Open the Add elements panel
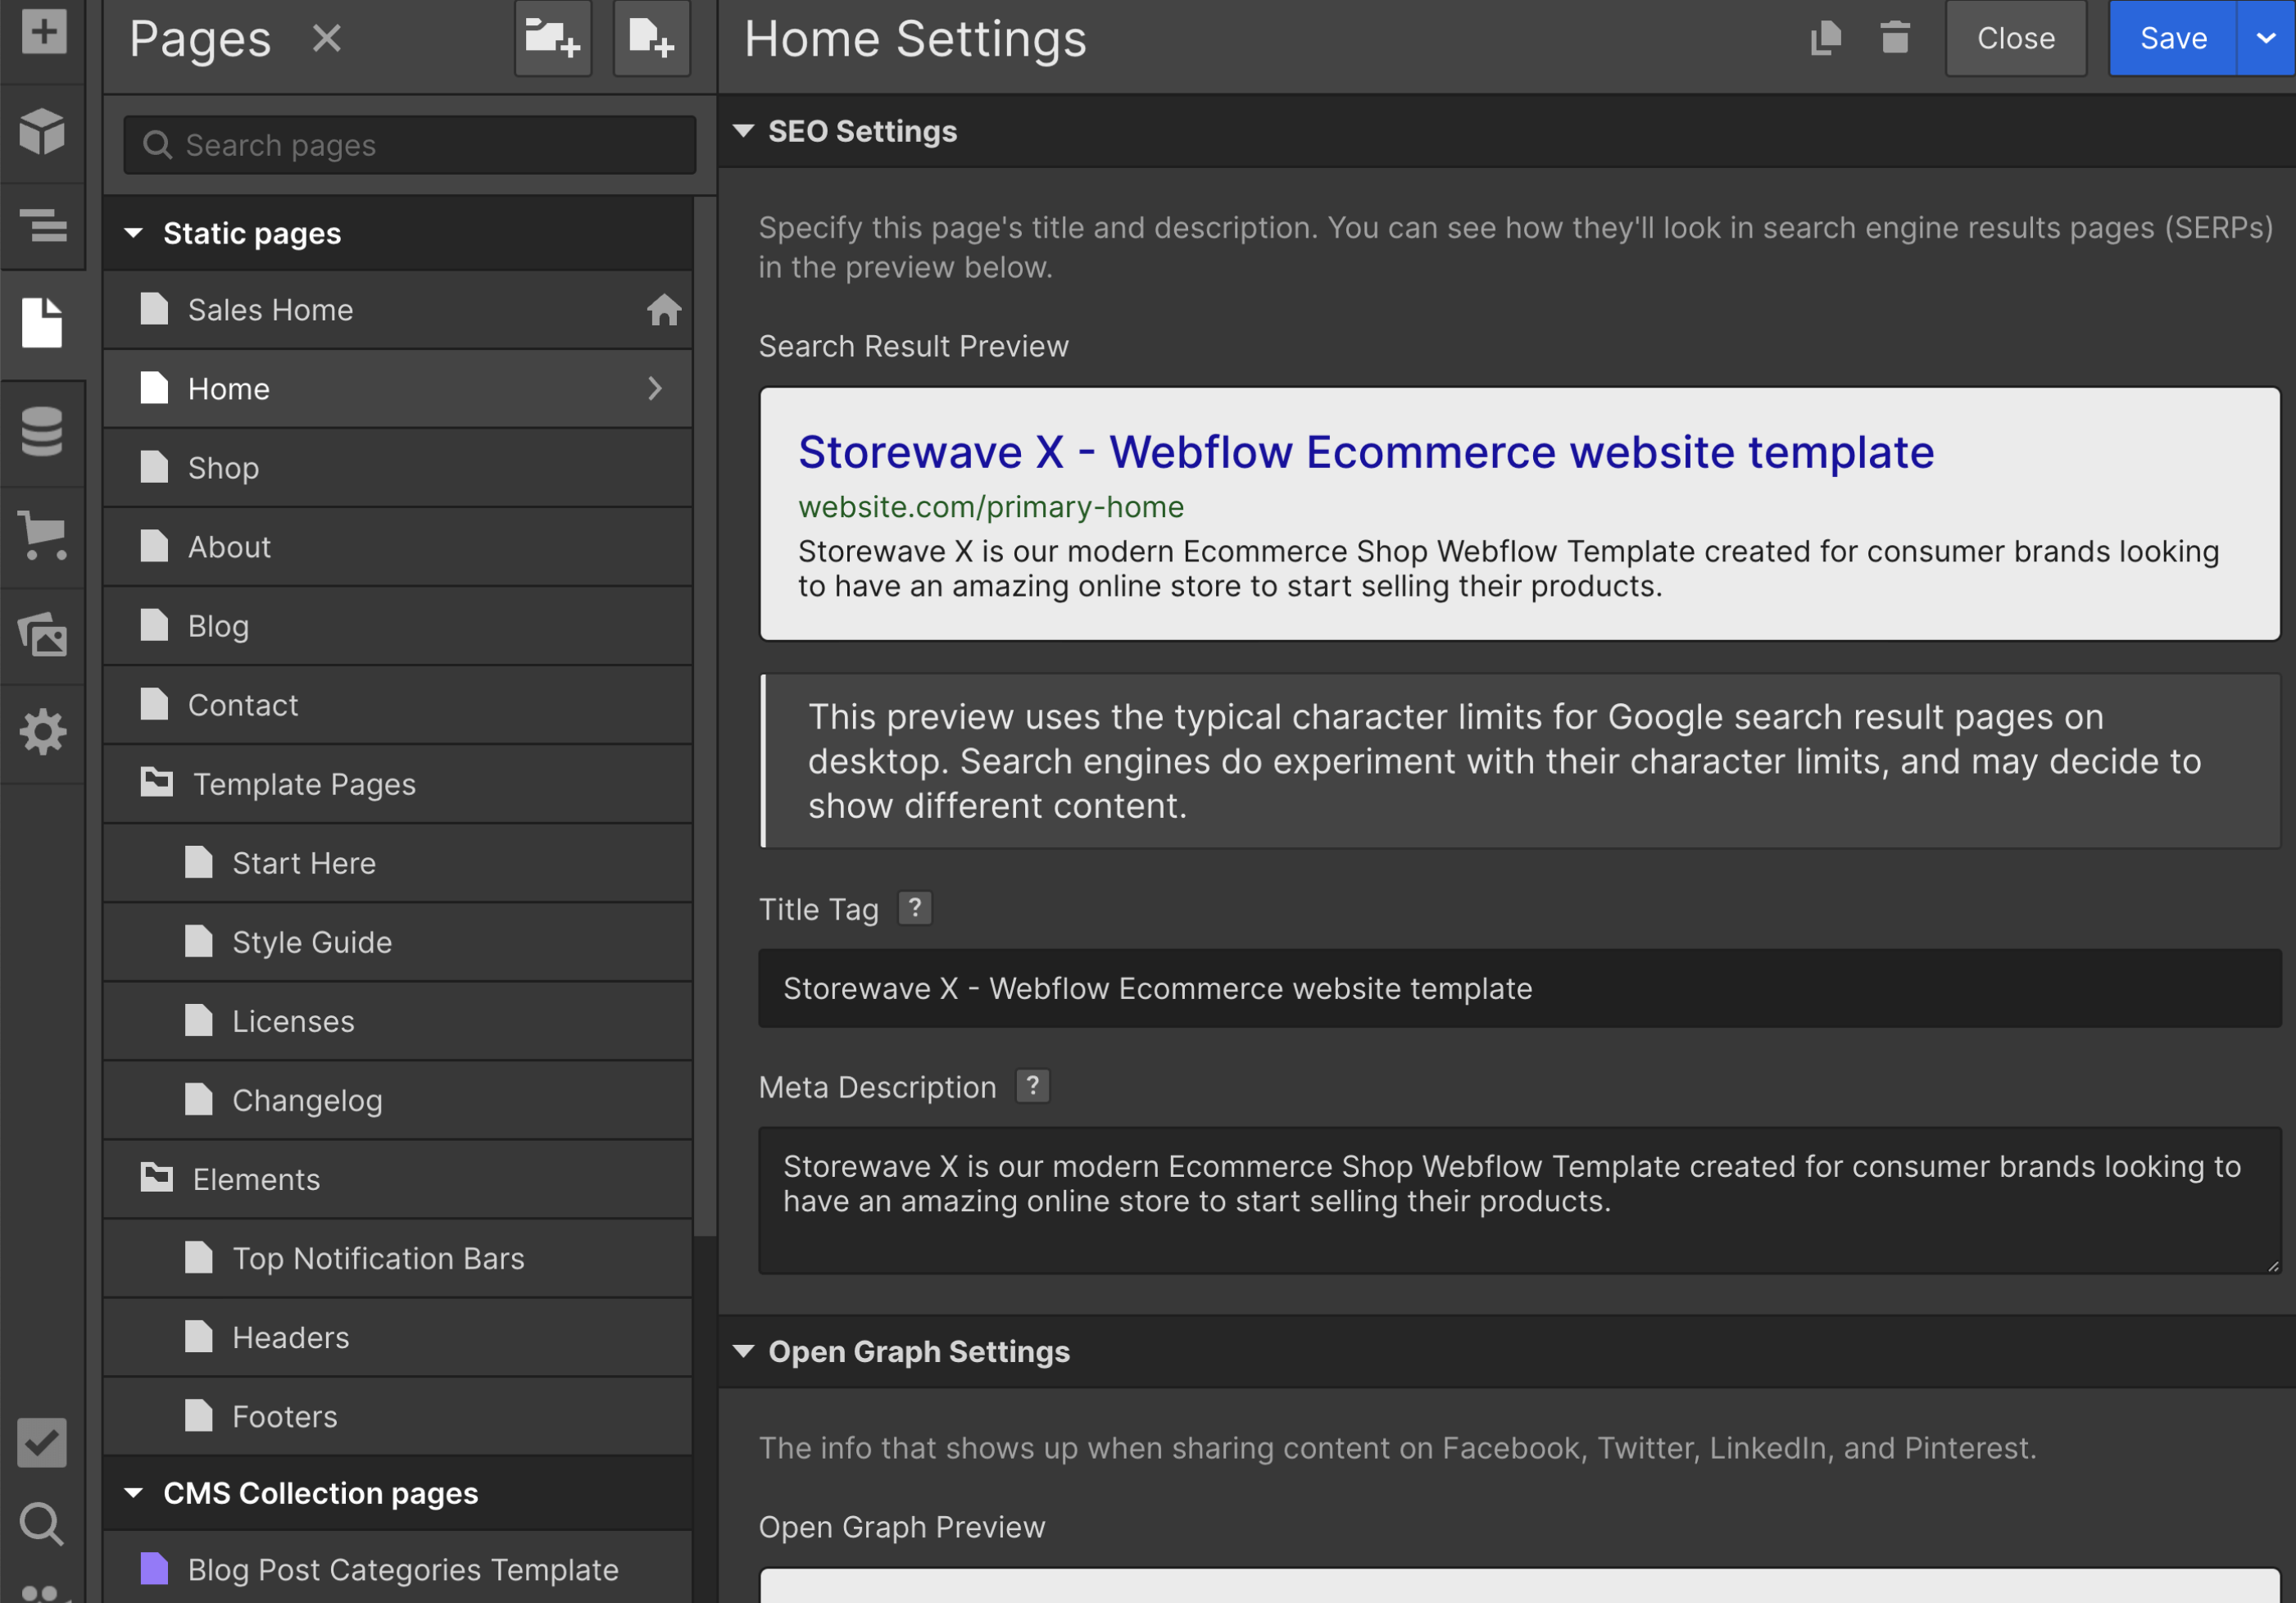Image resolution: width=2296 pixels, height=1603 pixels. point(43,32)
